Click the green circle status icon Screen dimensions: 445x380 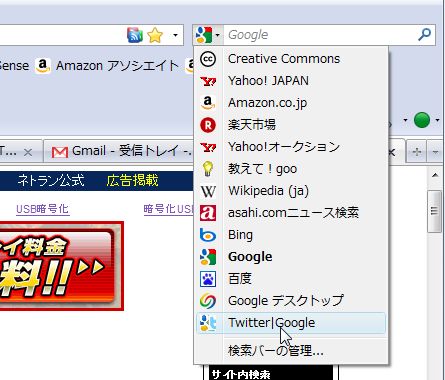[422, 120]
